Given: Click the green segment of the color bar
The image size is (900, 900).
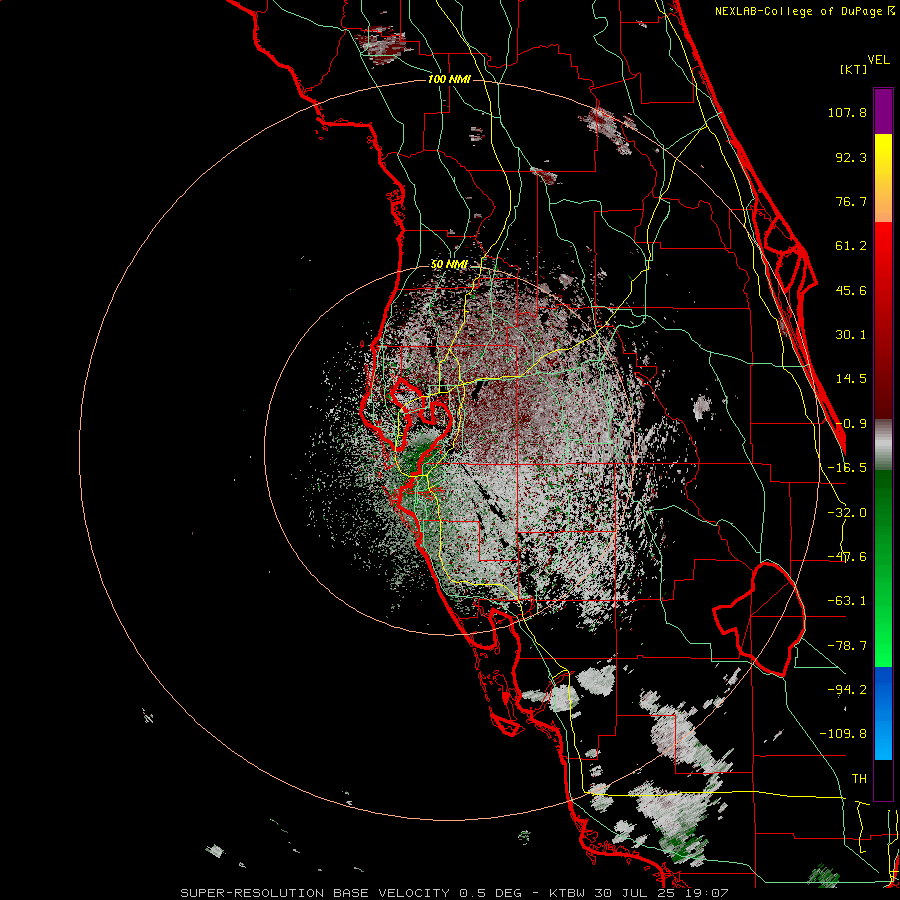Looking at the screenshot, I should pos(883,568).
